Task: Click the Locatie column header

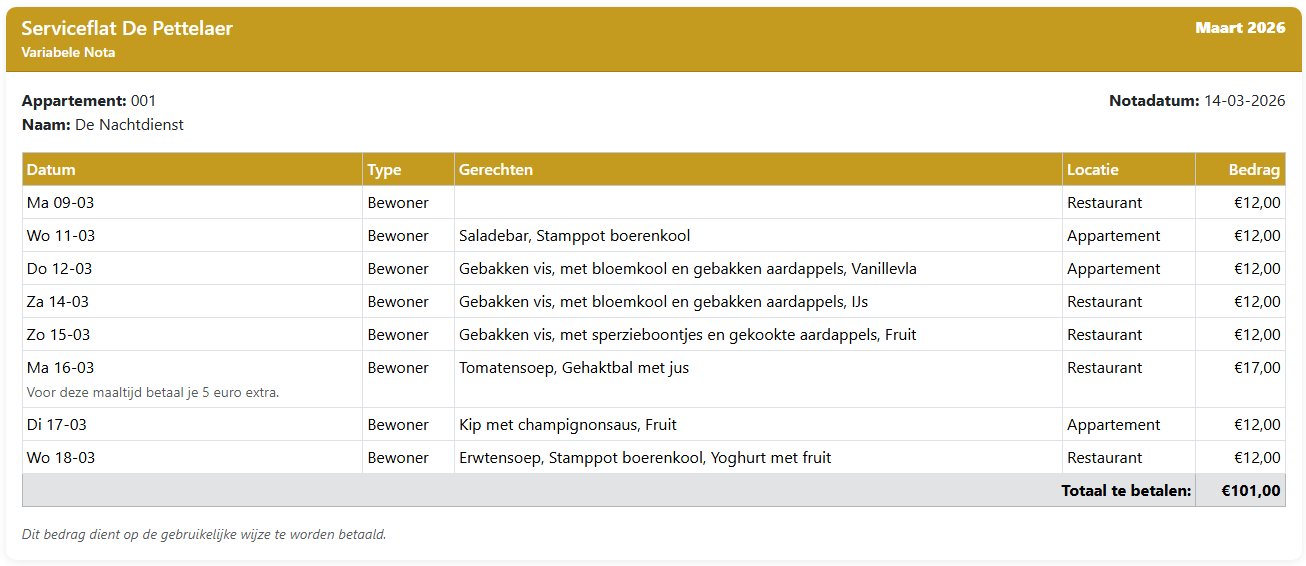Action: [x=1093, y=170]
